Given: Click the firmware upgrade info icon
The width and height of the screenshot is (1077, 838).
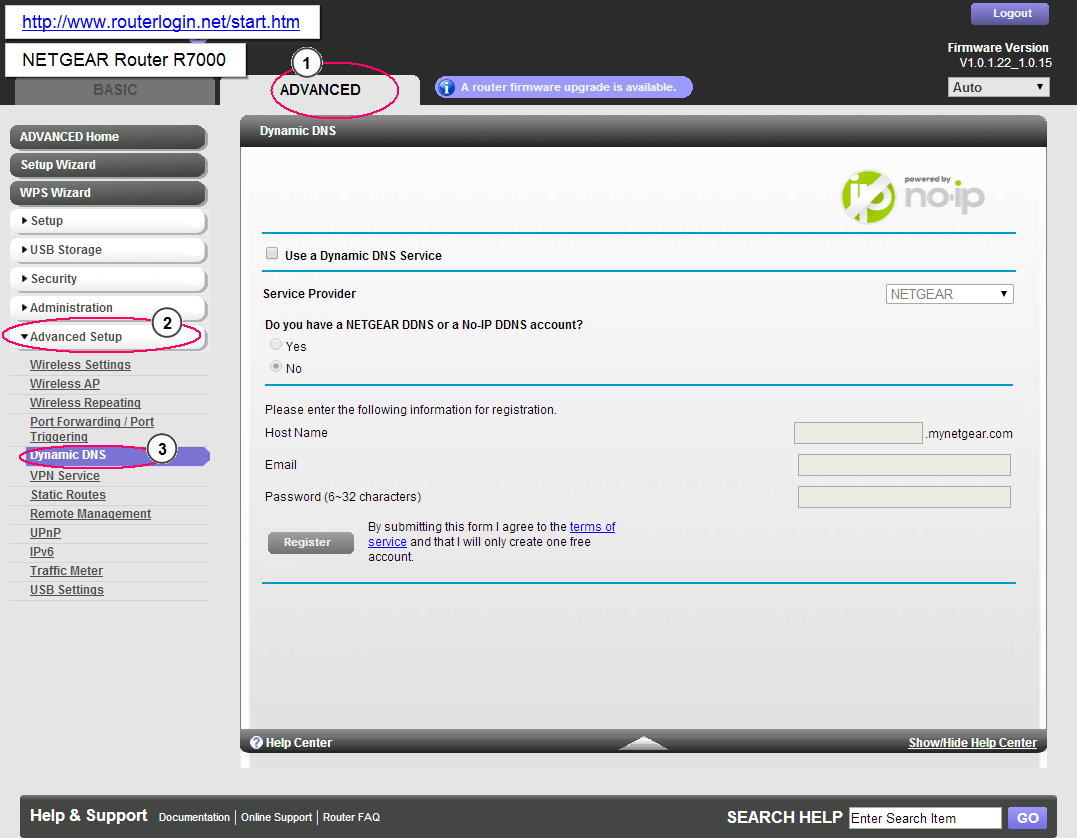Looking at the screenshot, I should (x=446, y=87).
